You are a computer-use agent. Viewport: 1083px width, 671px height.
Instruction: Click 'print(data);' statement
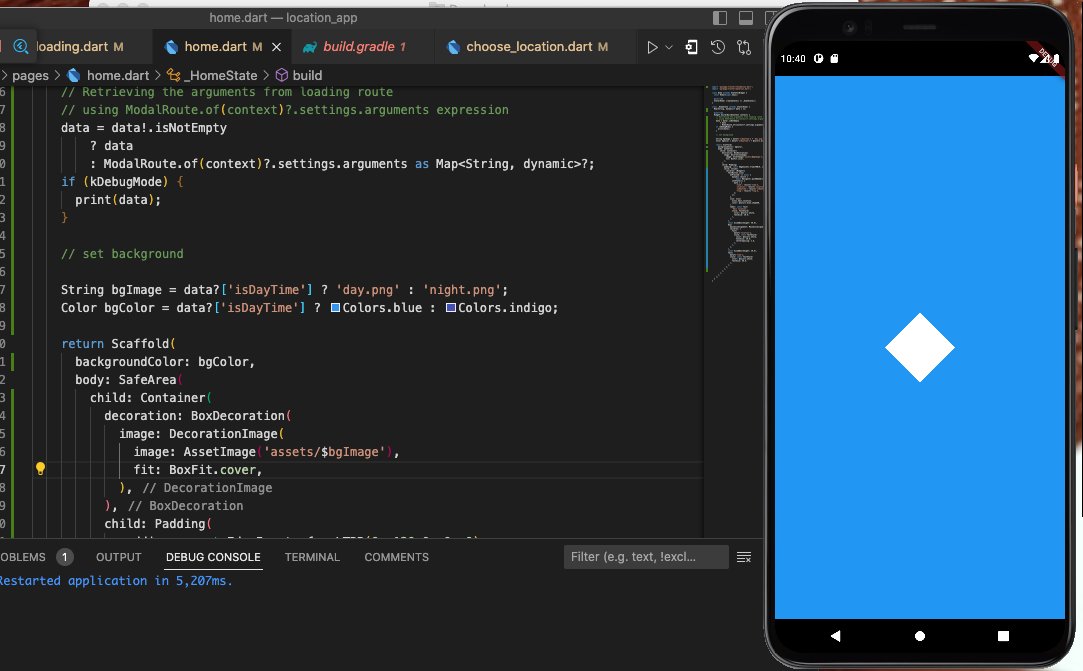[118, 200]
